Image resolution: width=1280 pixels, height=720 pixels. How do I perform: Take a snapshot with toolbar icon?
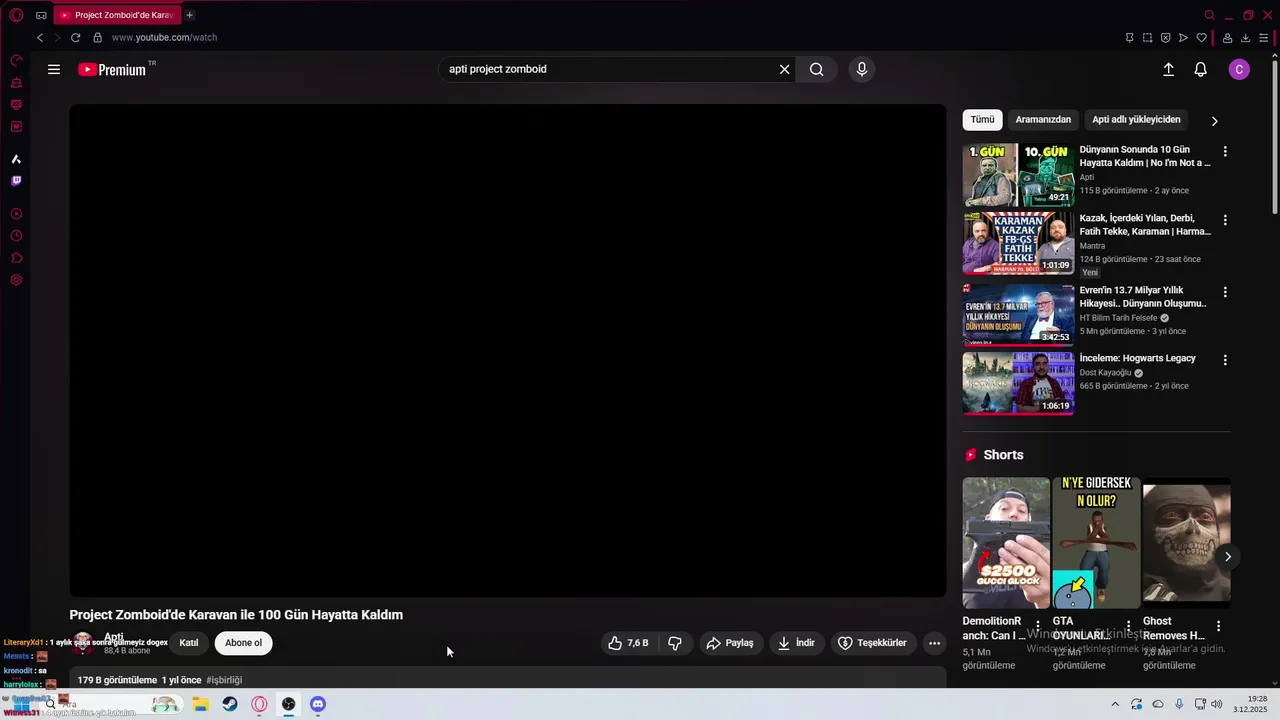pos(1147,37)
